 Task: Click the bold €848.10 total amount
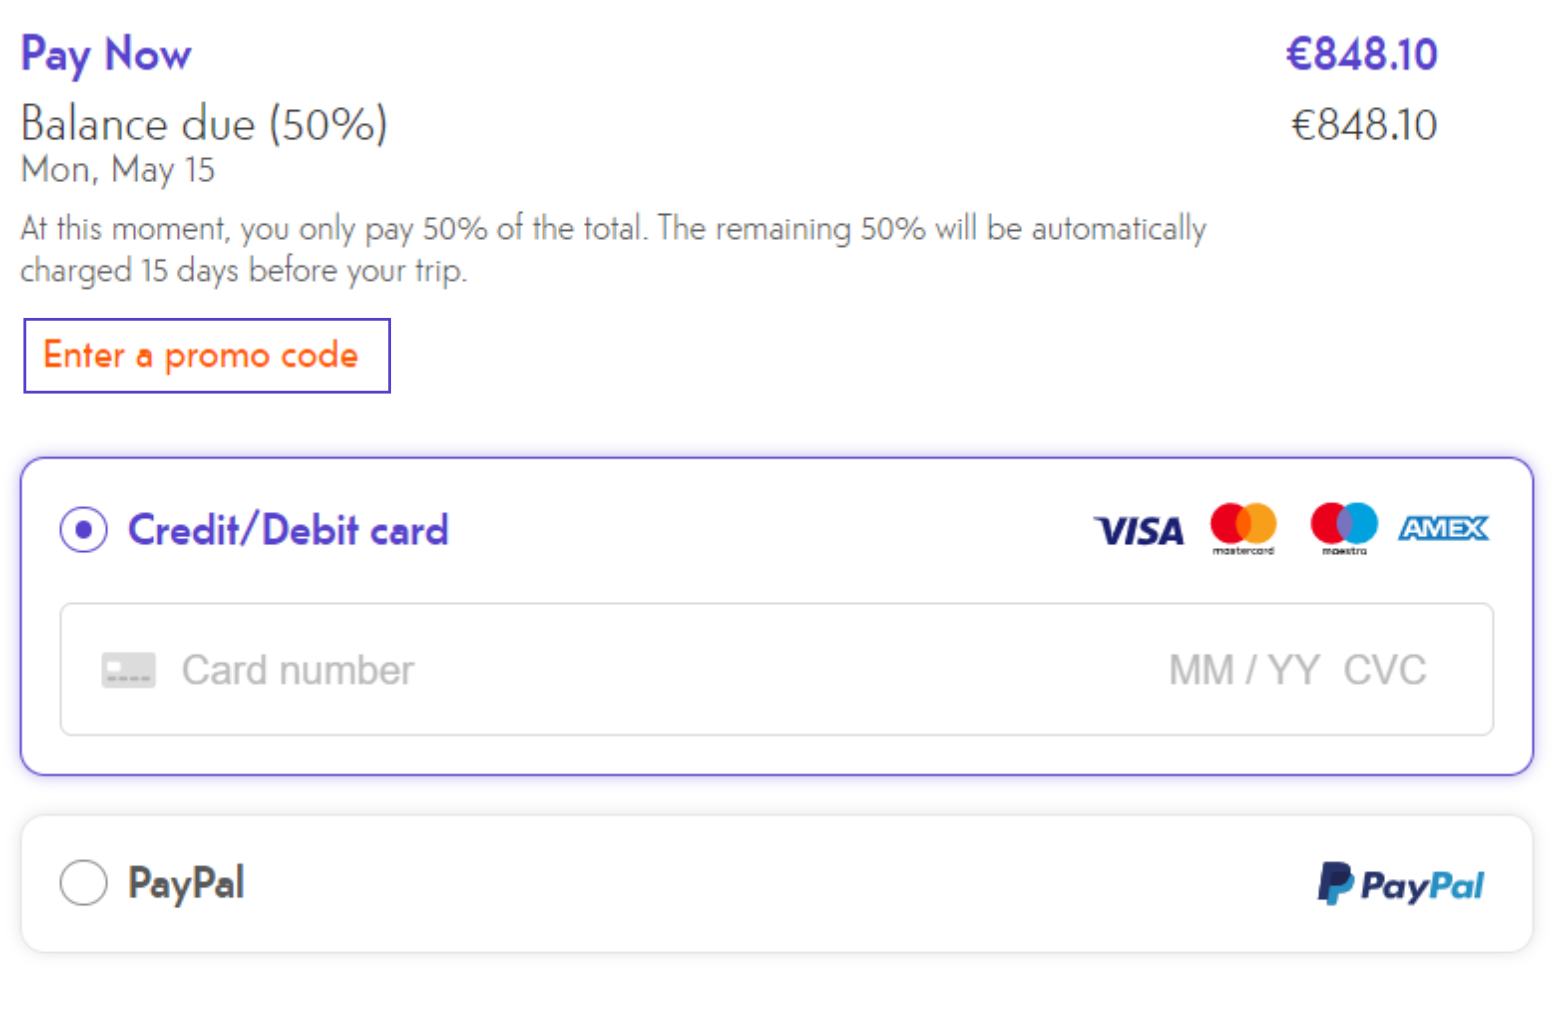(x=1362, y=55)
